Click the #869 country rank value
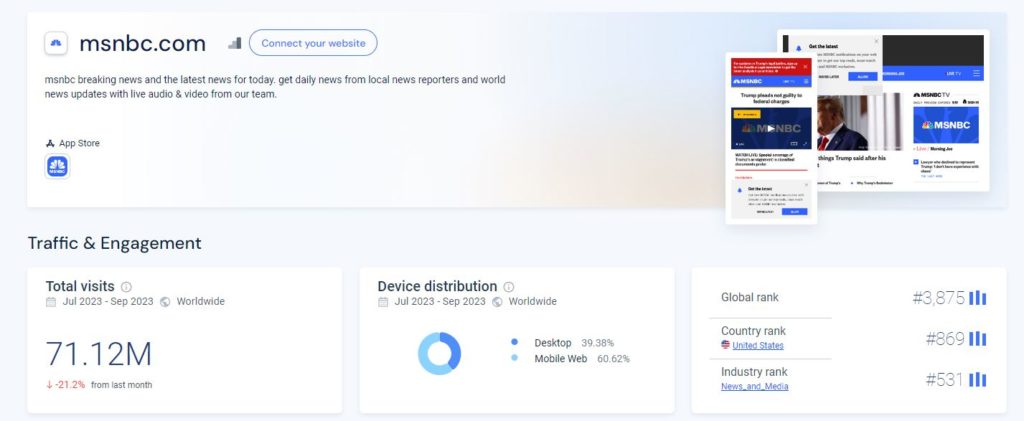 tap(945, 339)
